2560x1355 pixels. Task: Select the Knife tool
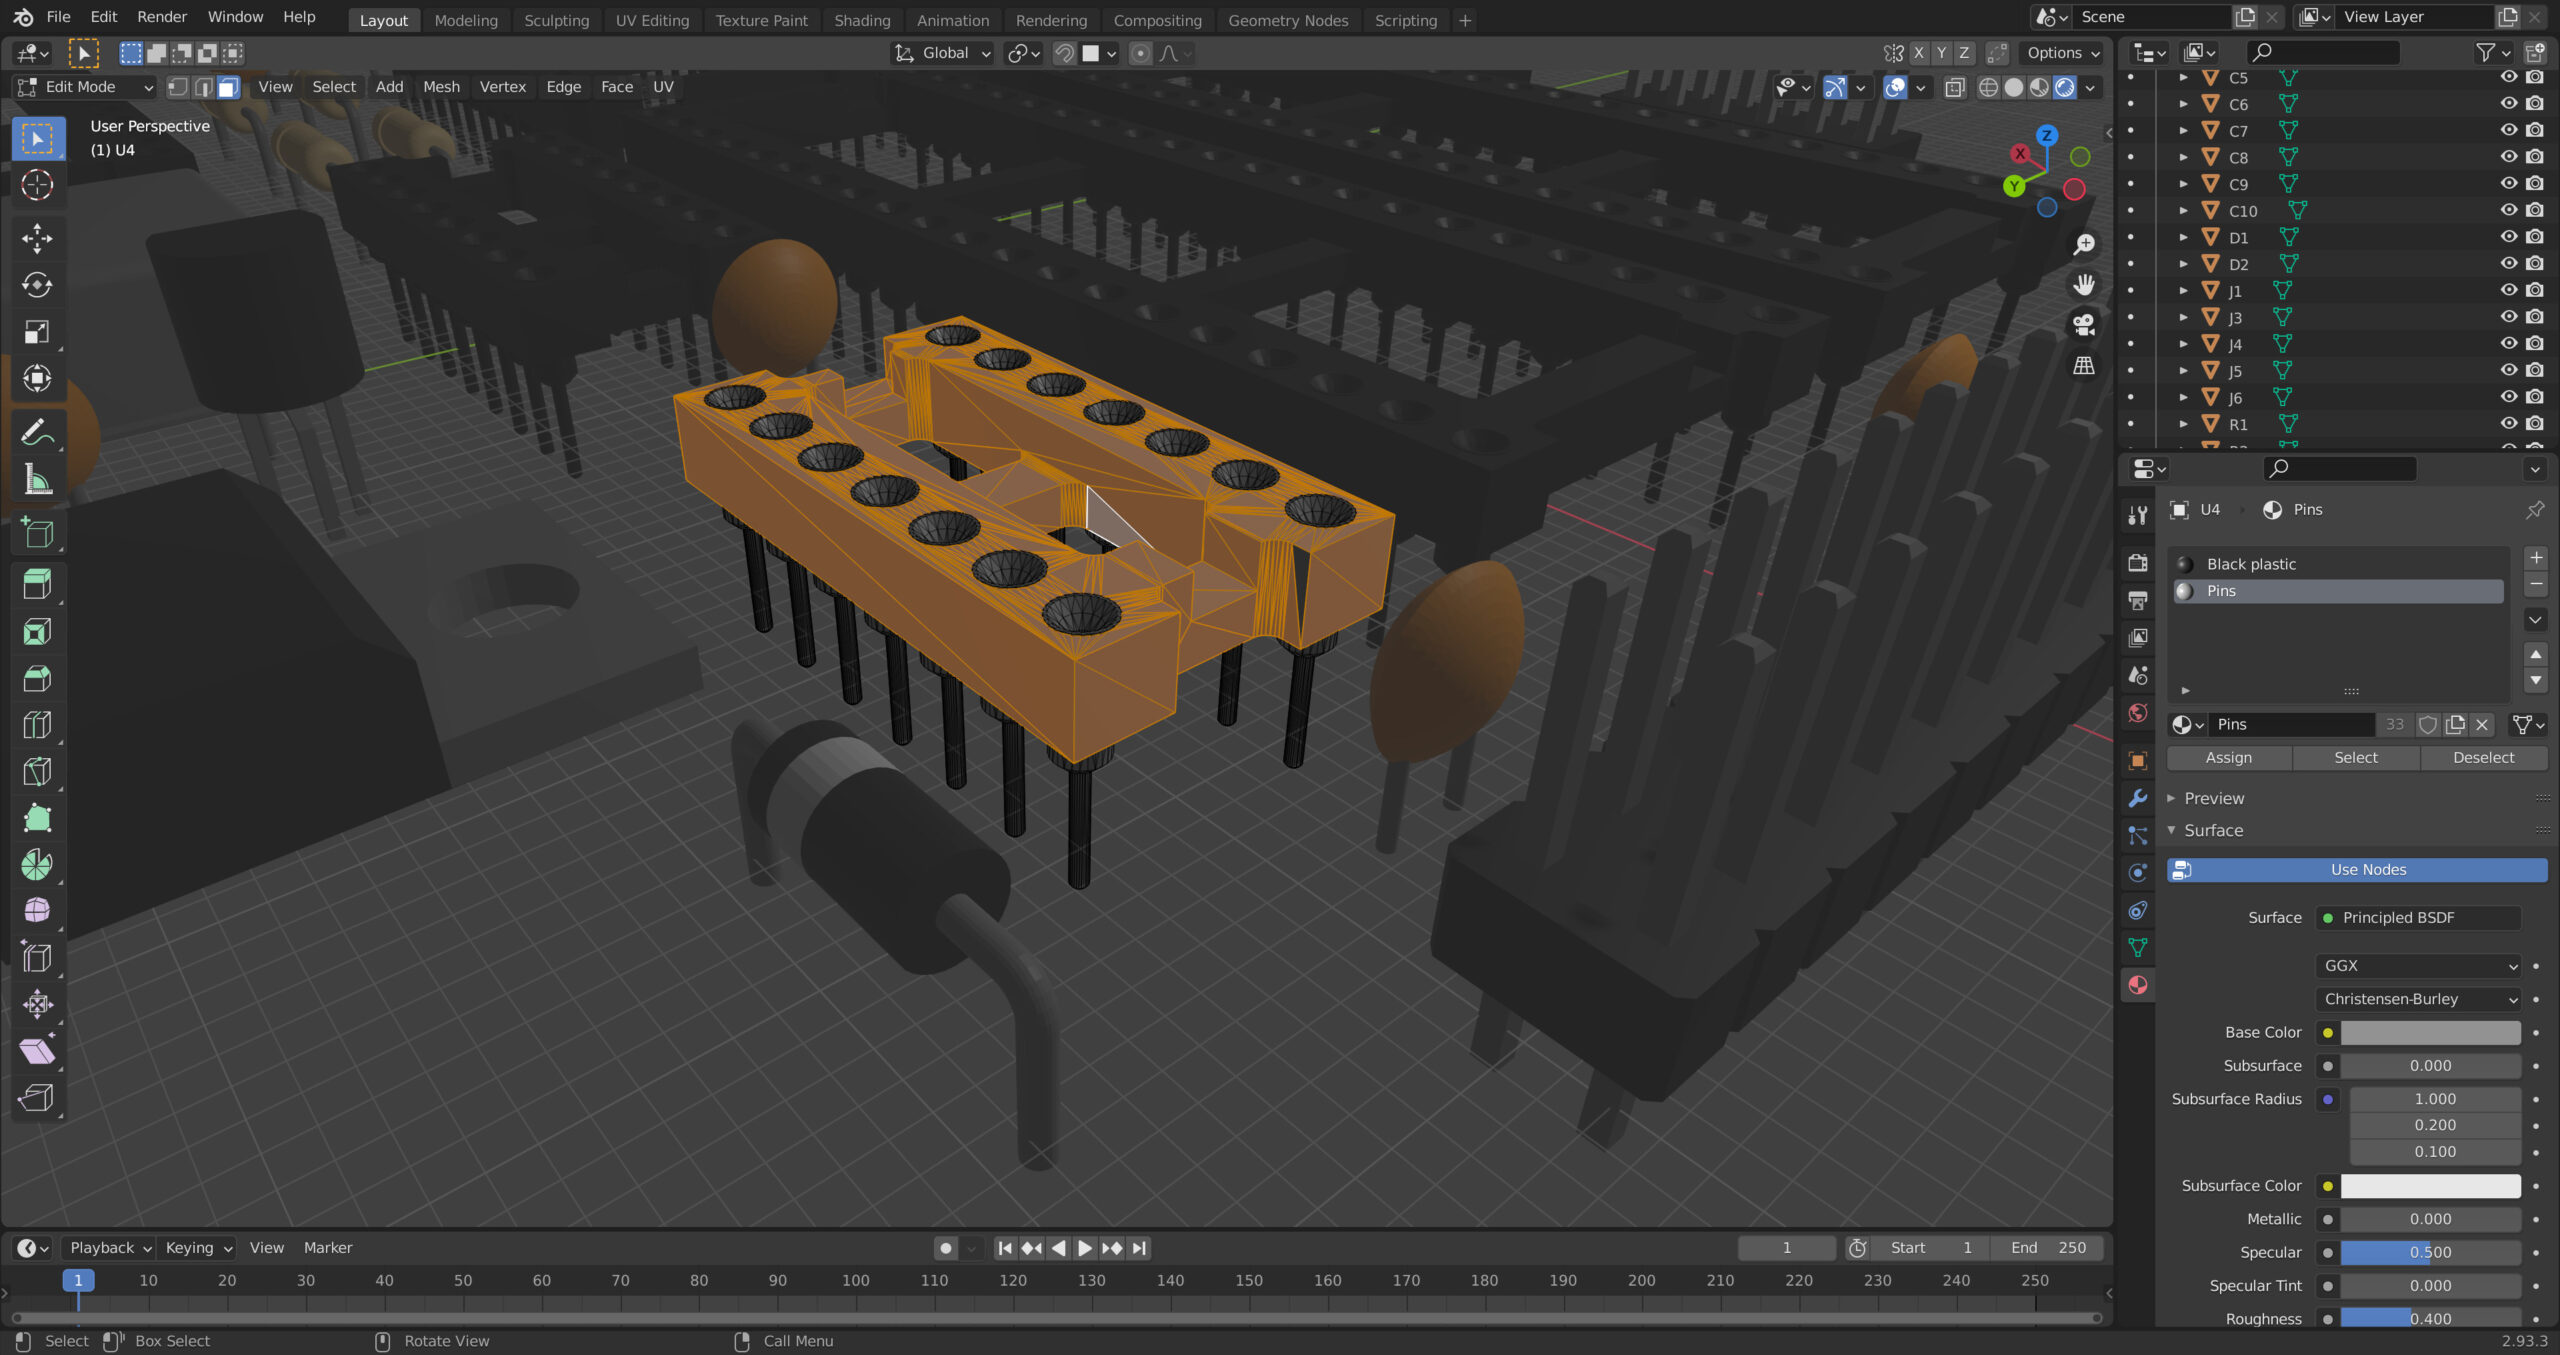(37, 772)
